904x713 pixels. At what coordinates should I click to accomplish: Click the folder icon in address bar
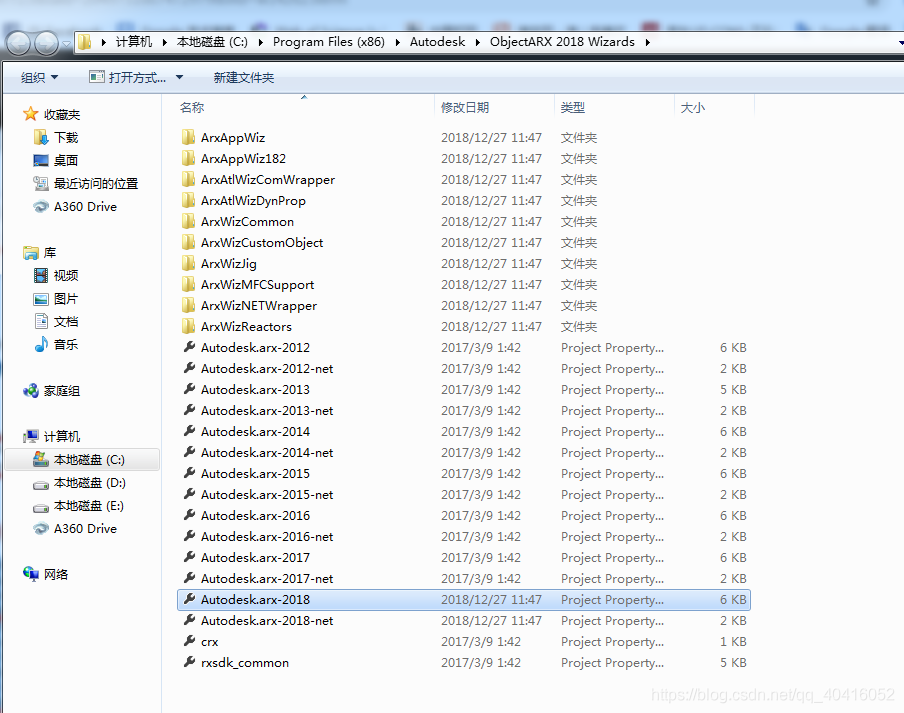(85, 42)
